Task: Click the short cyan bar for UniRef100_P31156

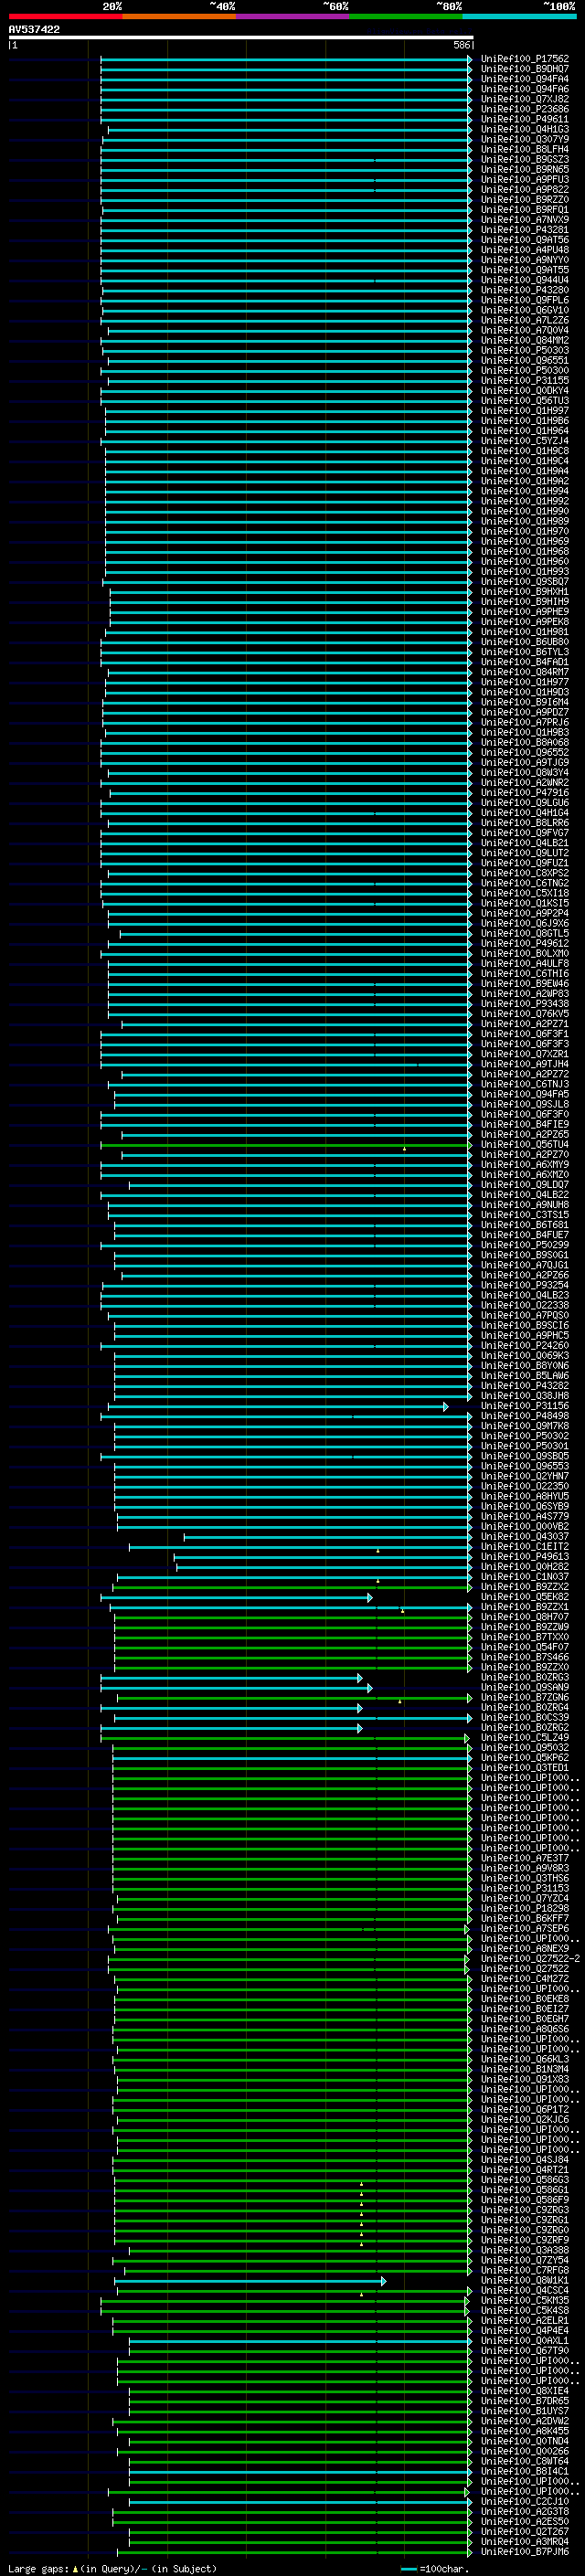Action: [279, 1406]
